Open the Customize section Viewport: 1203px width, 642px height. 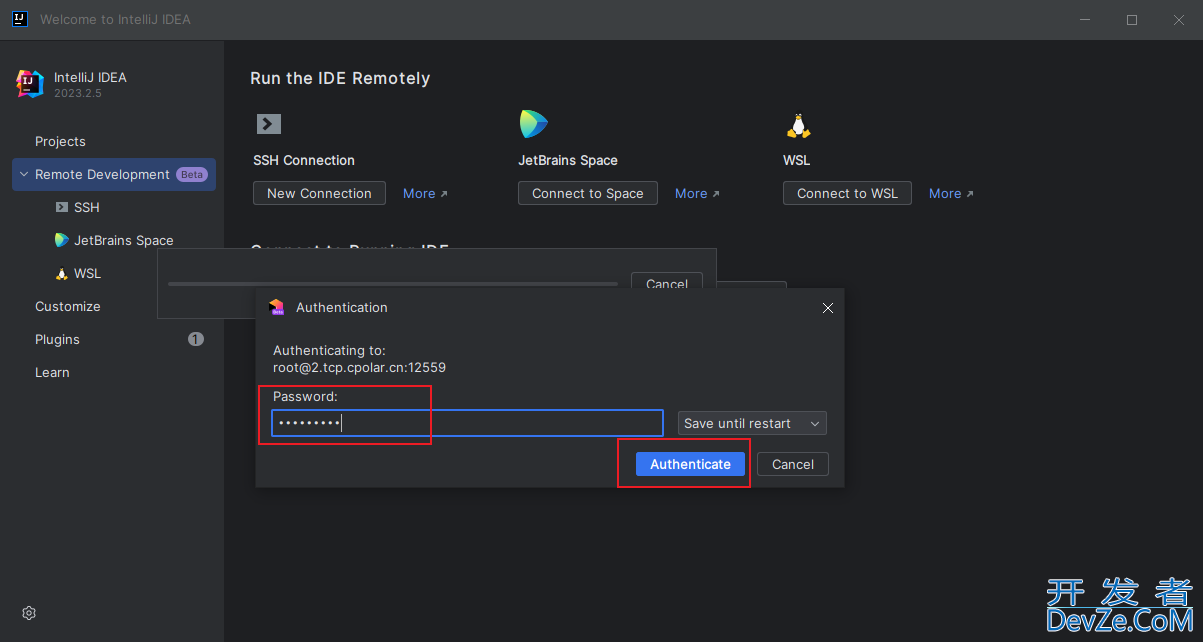(67, 306)
